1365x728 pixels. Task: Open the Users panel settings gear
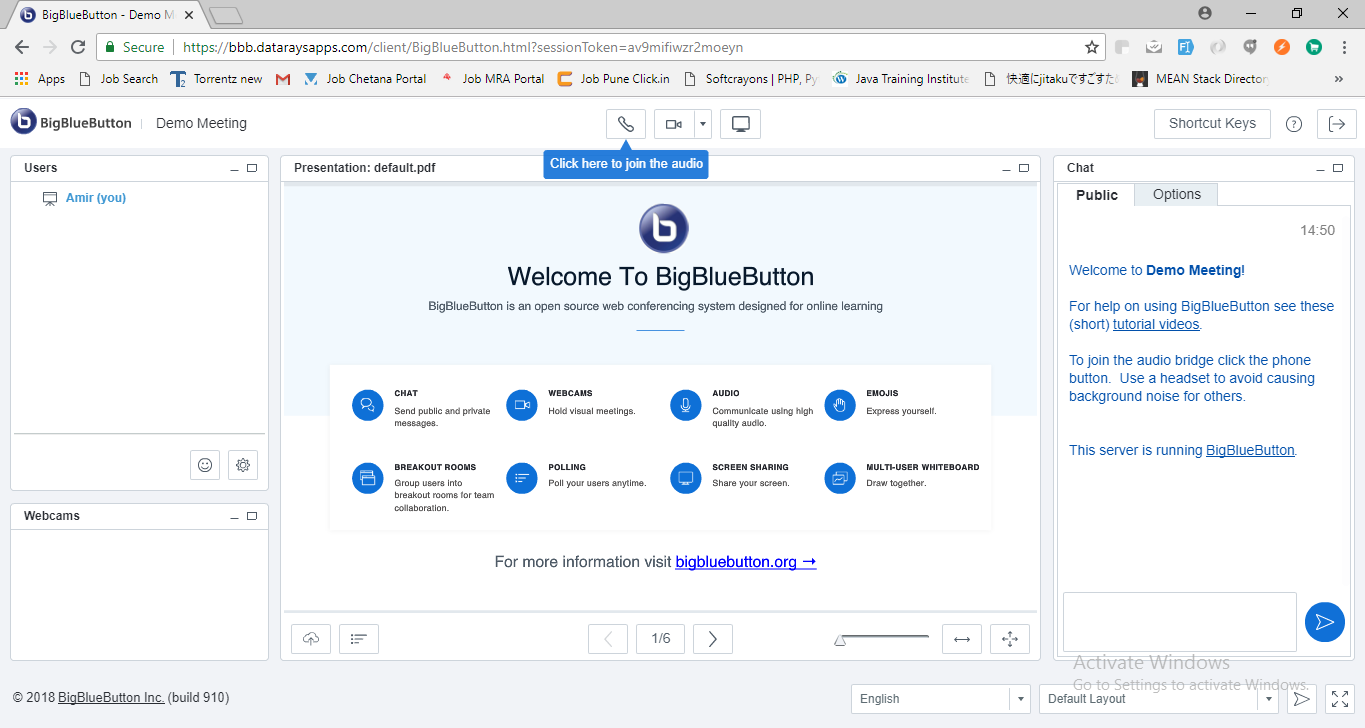coord(243,464)
